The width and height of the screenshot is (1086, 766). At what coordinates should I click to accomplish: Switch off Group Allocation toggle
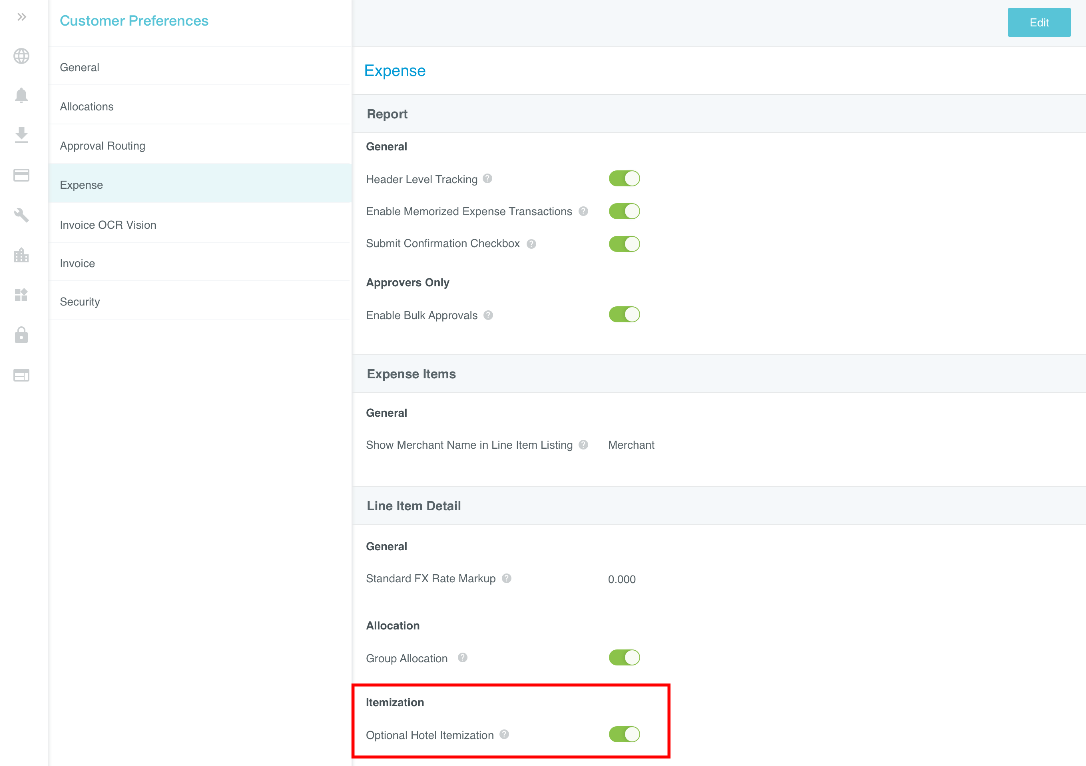[624, 658]
